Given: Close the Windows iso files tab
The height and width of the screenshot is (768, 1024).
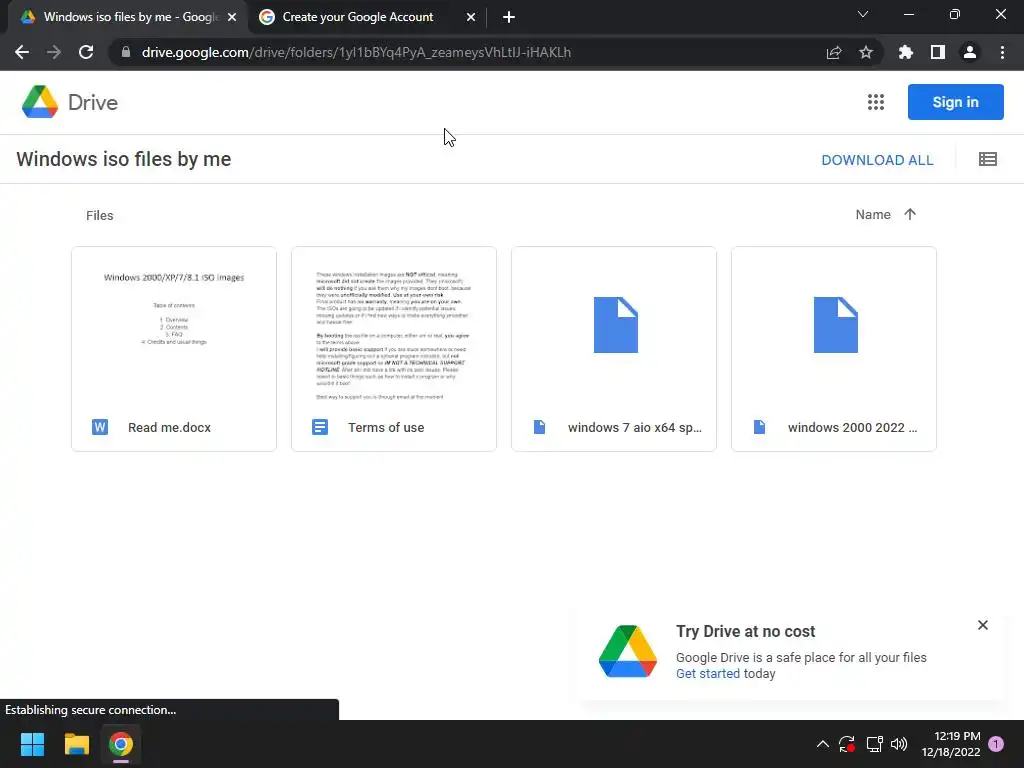Looking at the screenshot, I should click(232, 17).
